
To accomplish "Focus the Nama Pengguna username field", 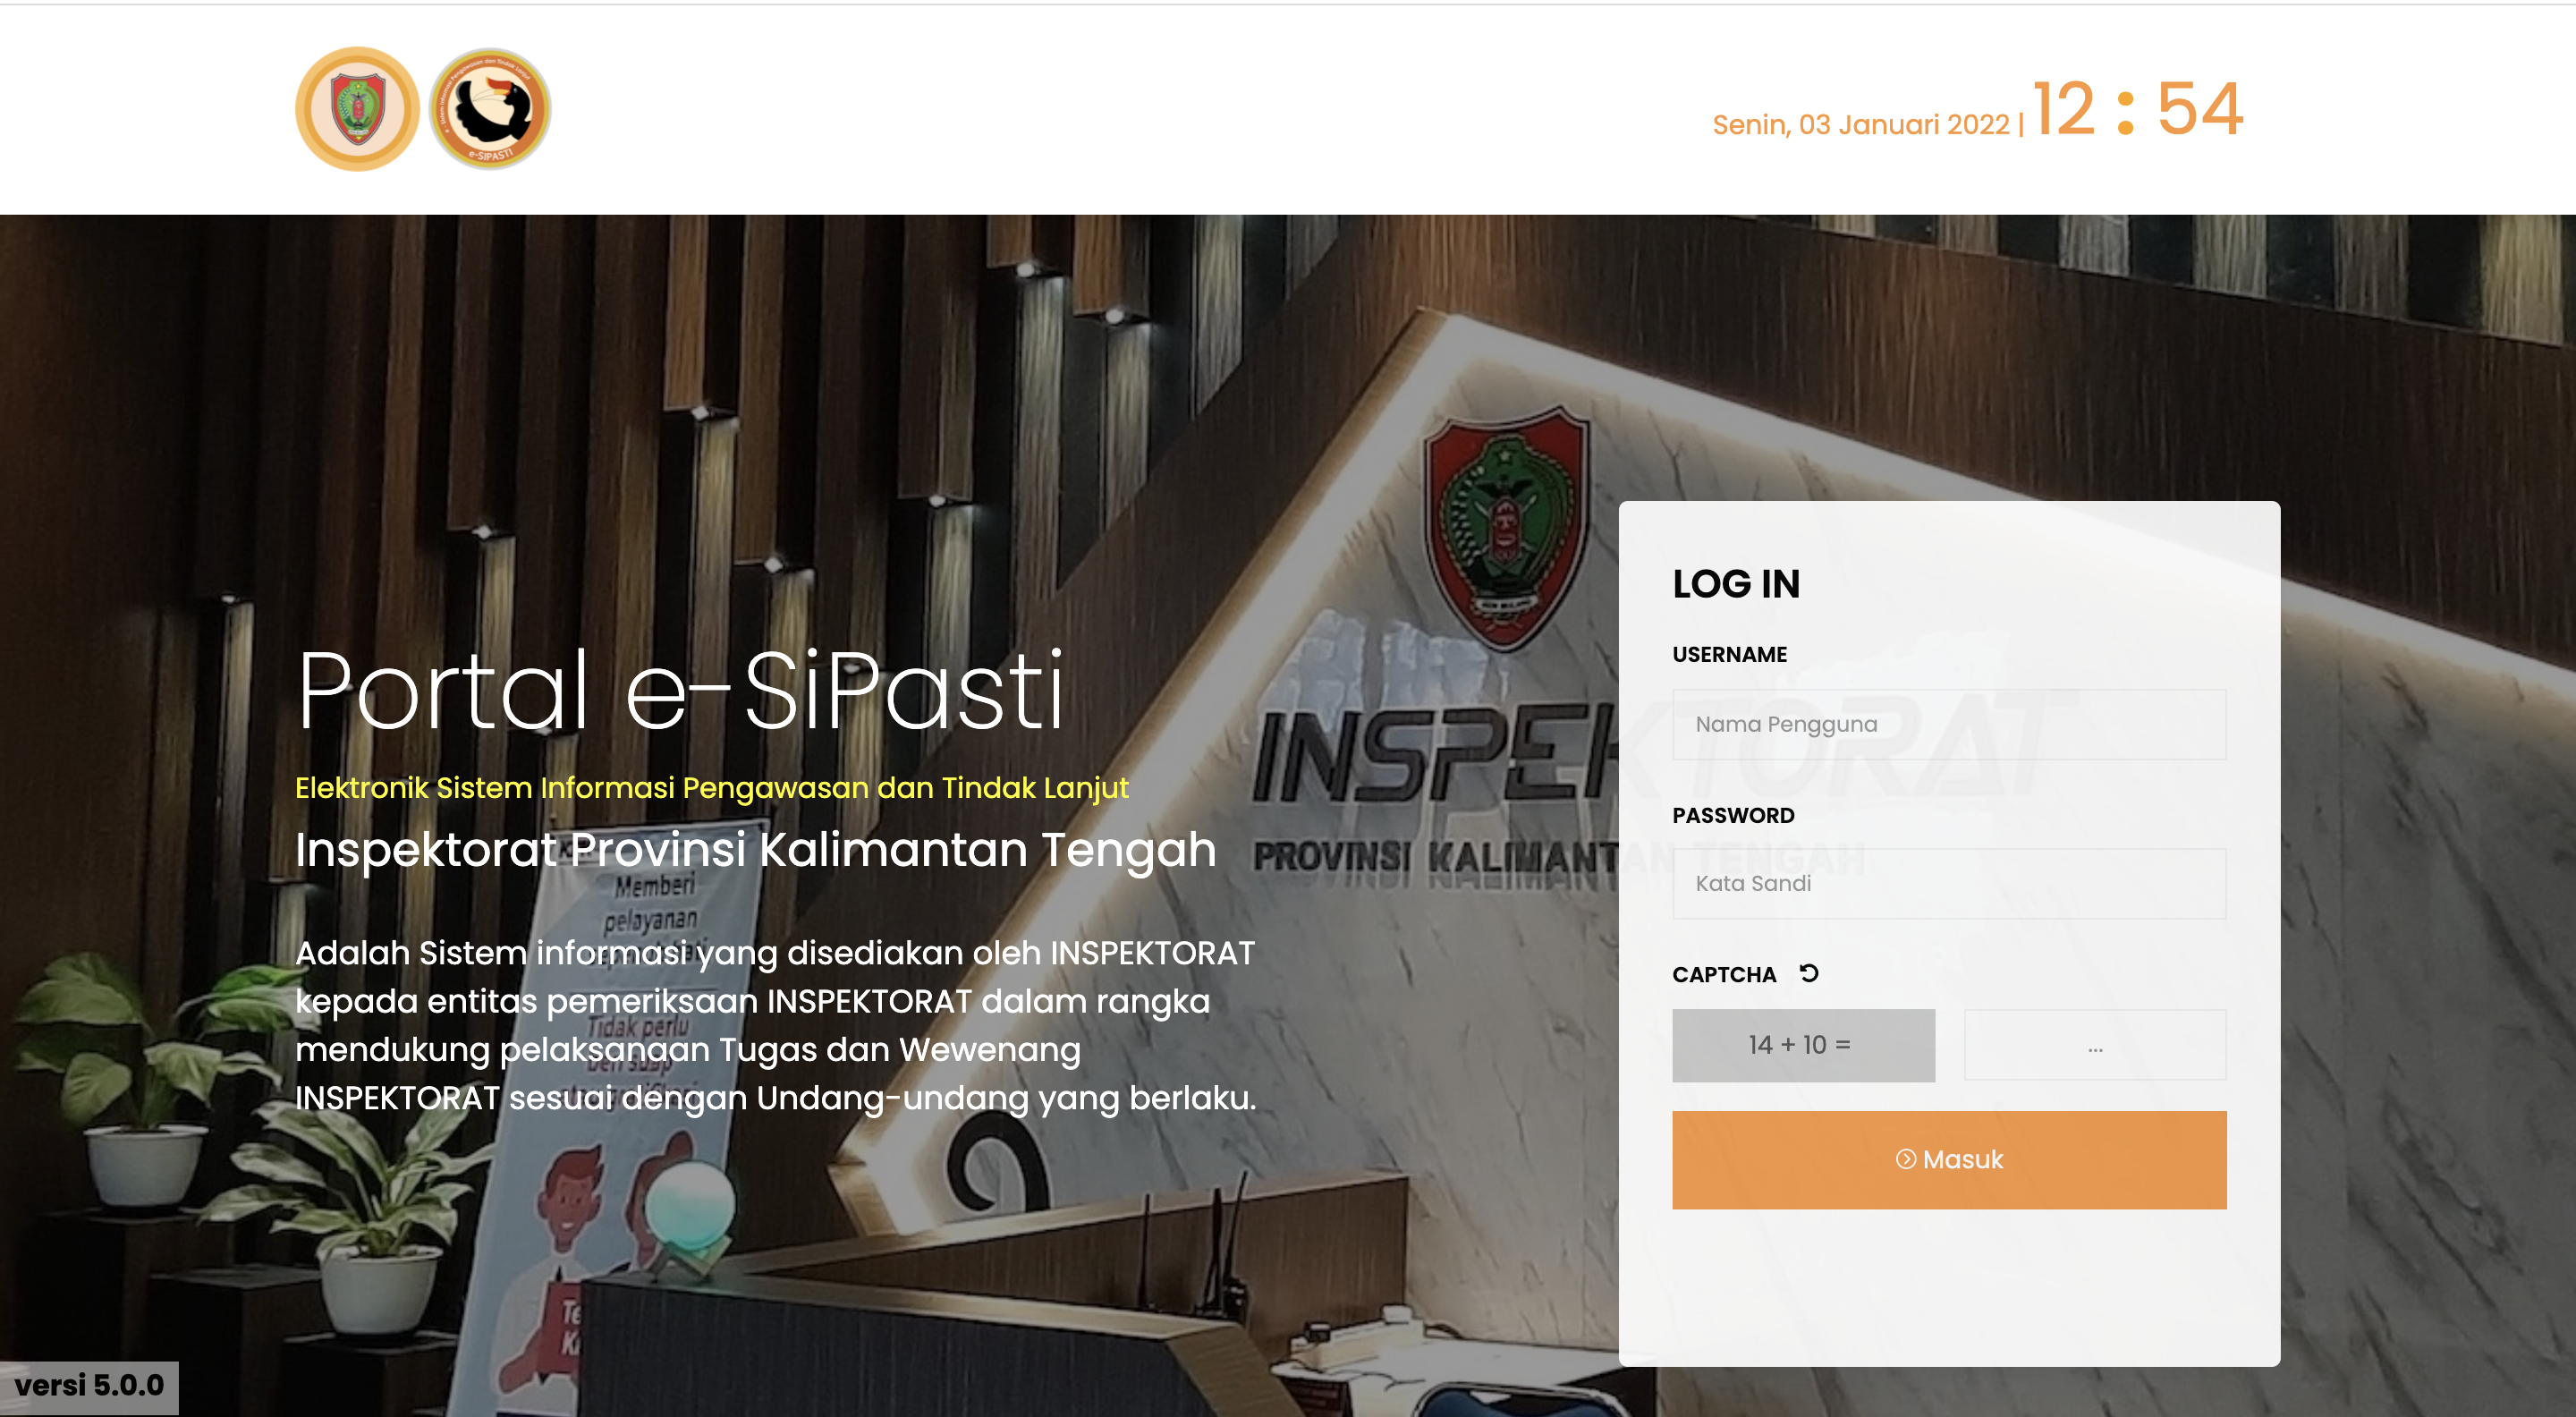I will [1949, 724].
